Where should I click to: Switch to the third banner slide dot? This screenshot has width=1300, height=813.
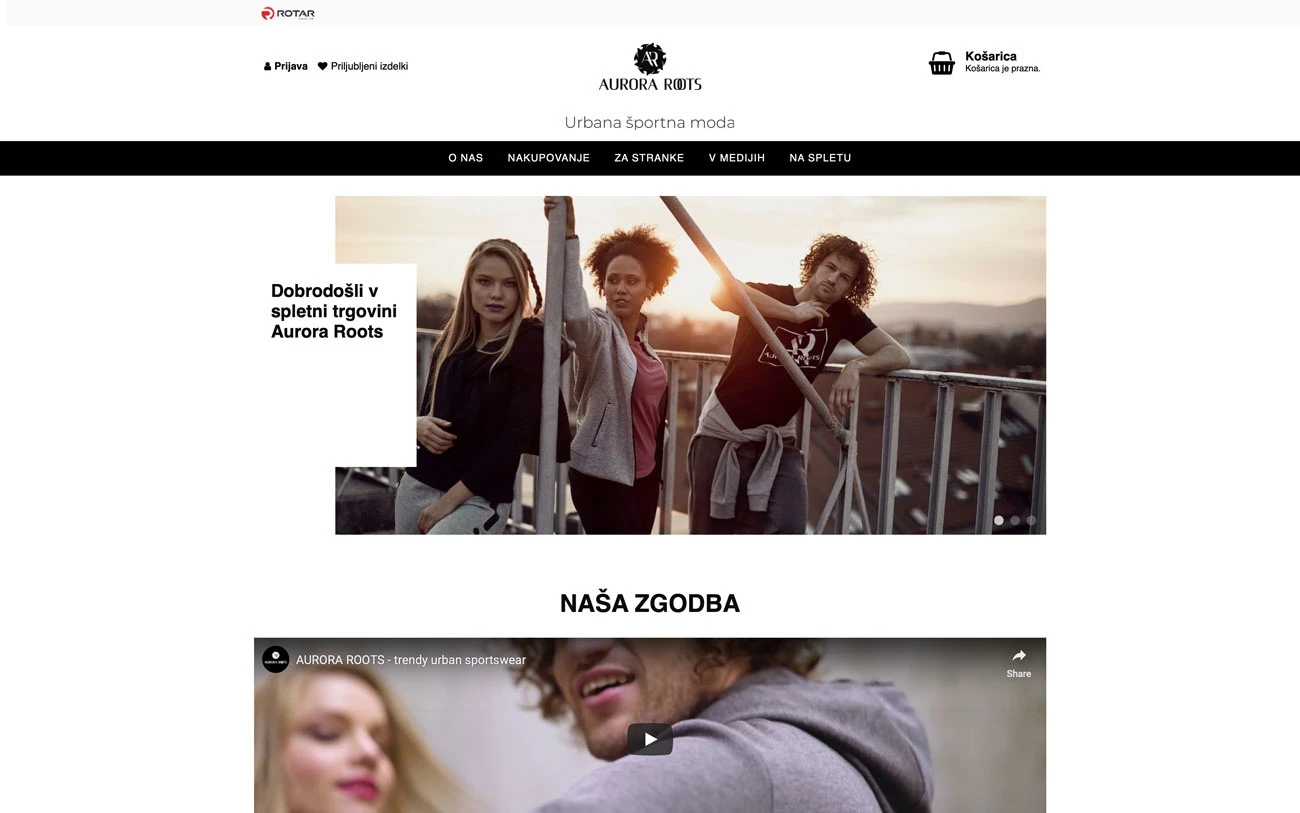tap(1032, 520)
